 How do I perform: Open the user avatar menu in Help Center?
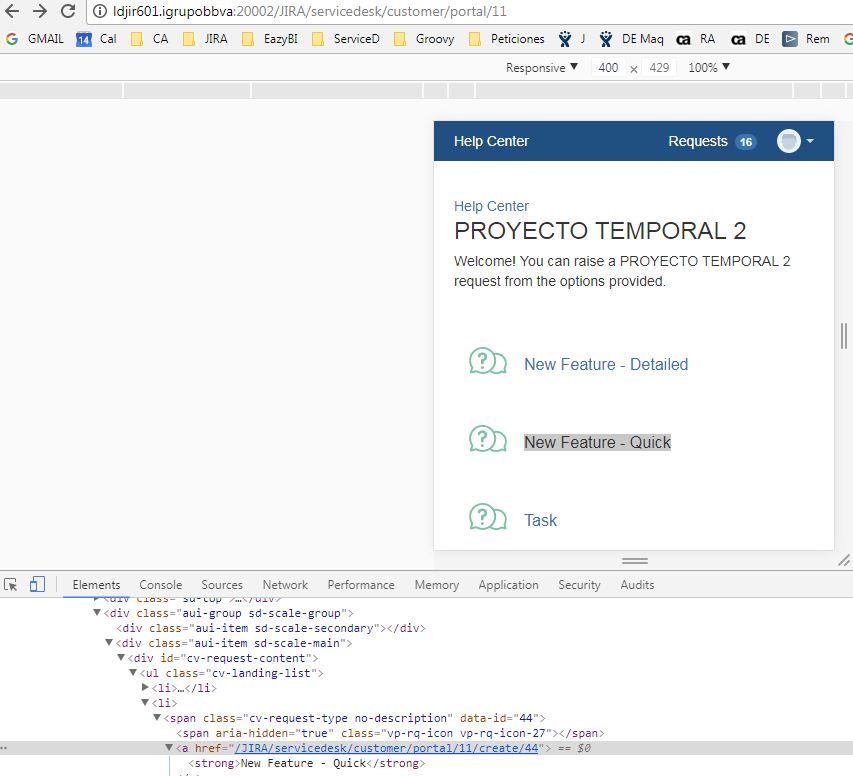point(795,141)
